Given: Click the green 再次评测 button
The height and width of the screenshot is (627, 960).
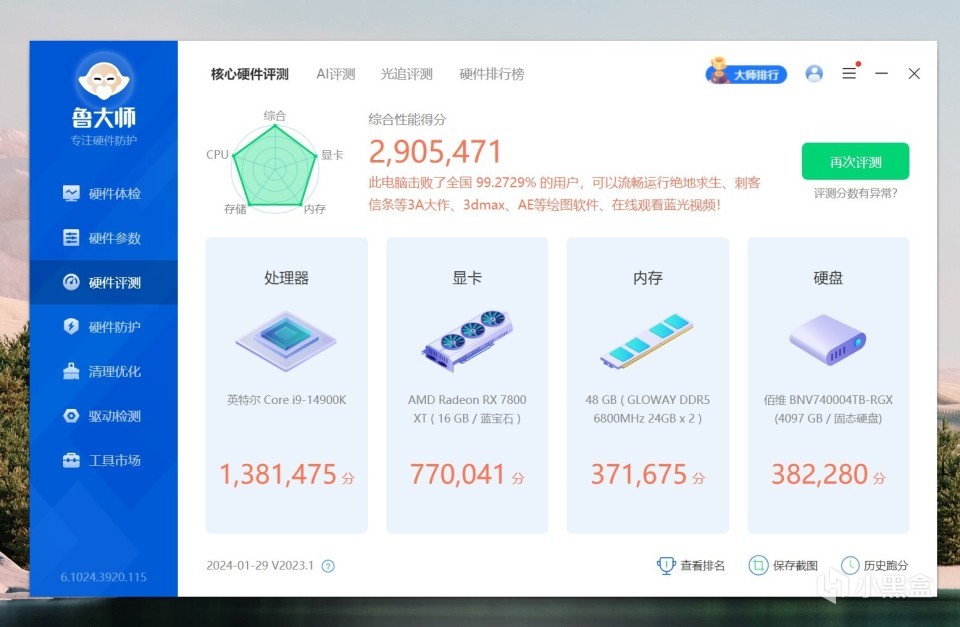Looking at the screenshot, I should coord(855,162).
